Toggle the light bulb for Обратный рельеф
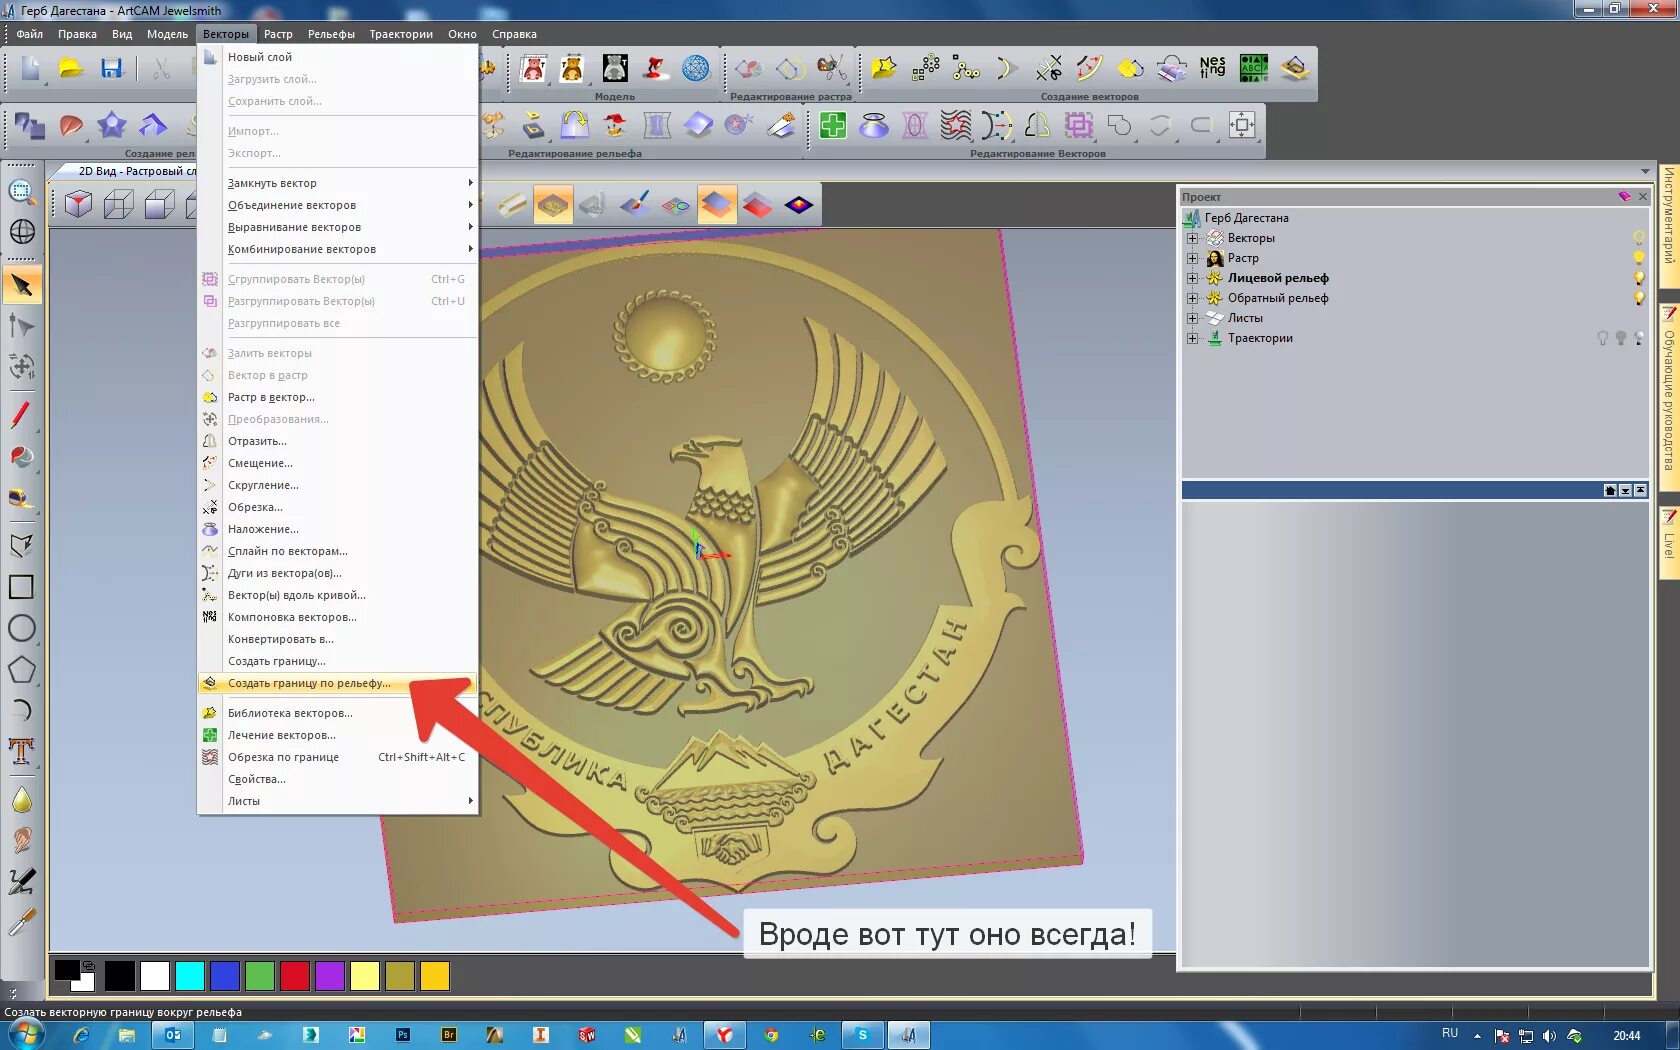This screenshot has width=1680, height=1050. (1639, 298)
